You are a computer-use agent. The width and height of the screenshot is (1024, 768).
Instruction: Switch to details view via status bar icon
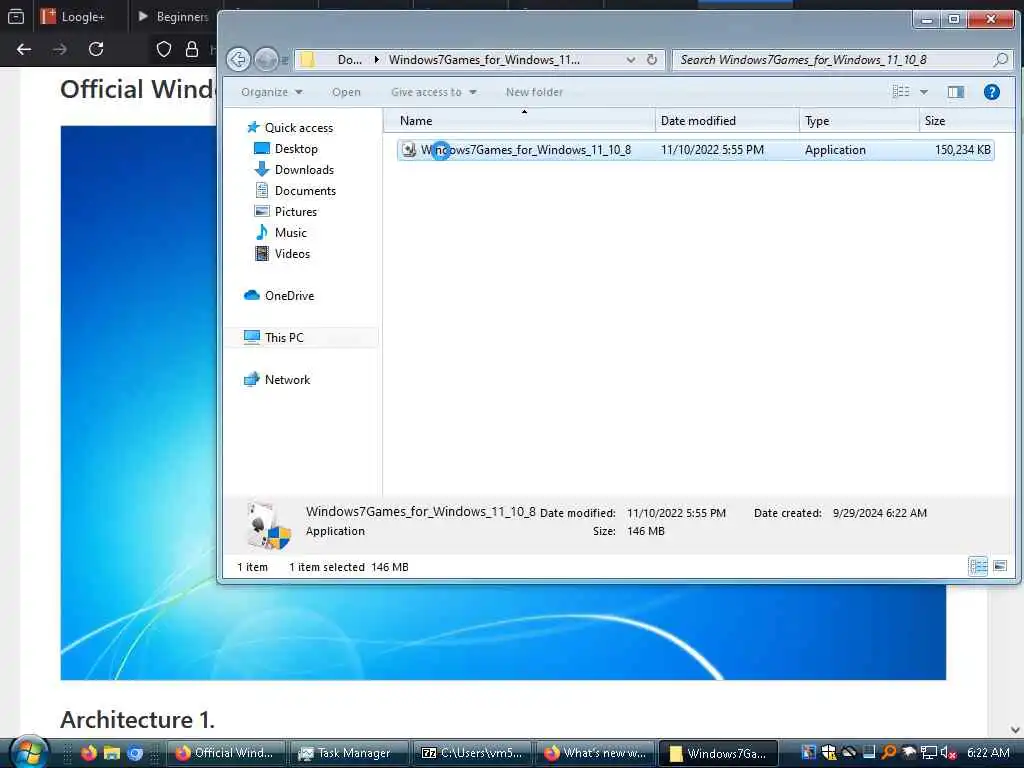[978, 566]
